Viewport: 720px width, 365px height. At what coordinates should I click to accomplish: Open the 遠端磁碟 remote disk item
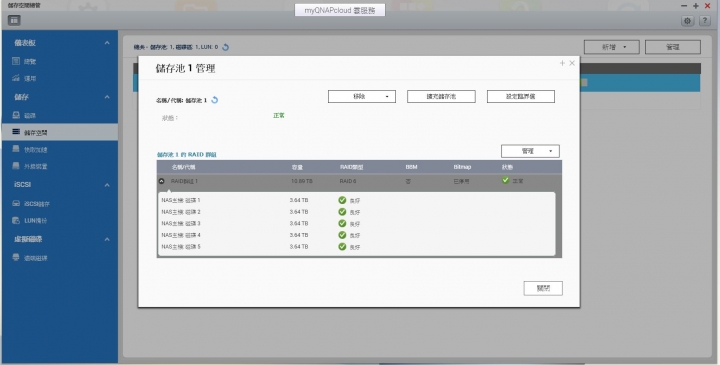[60, 258]
